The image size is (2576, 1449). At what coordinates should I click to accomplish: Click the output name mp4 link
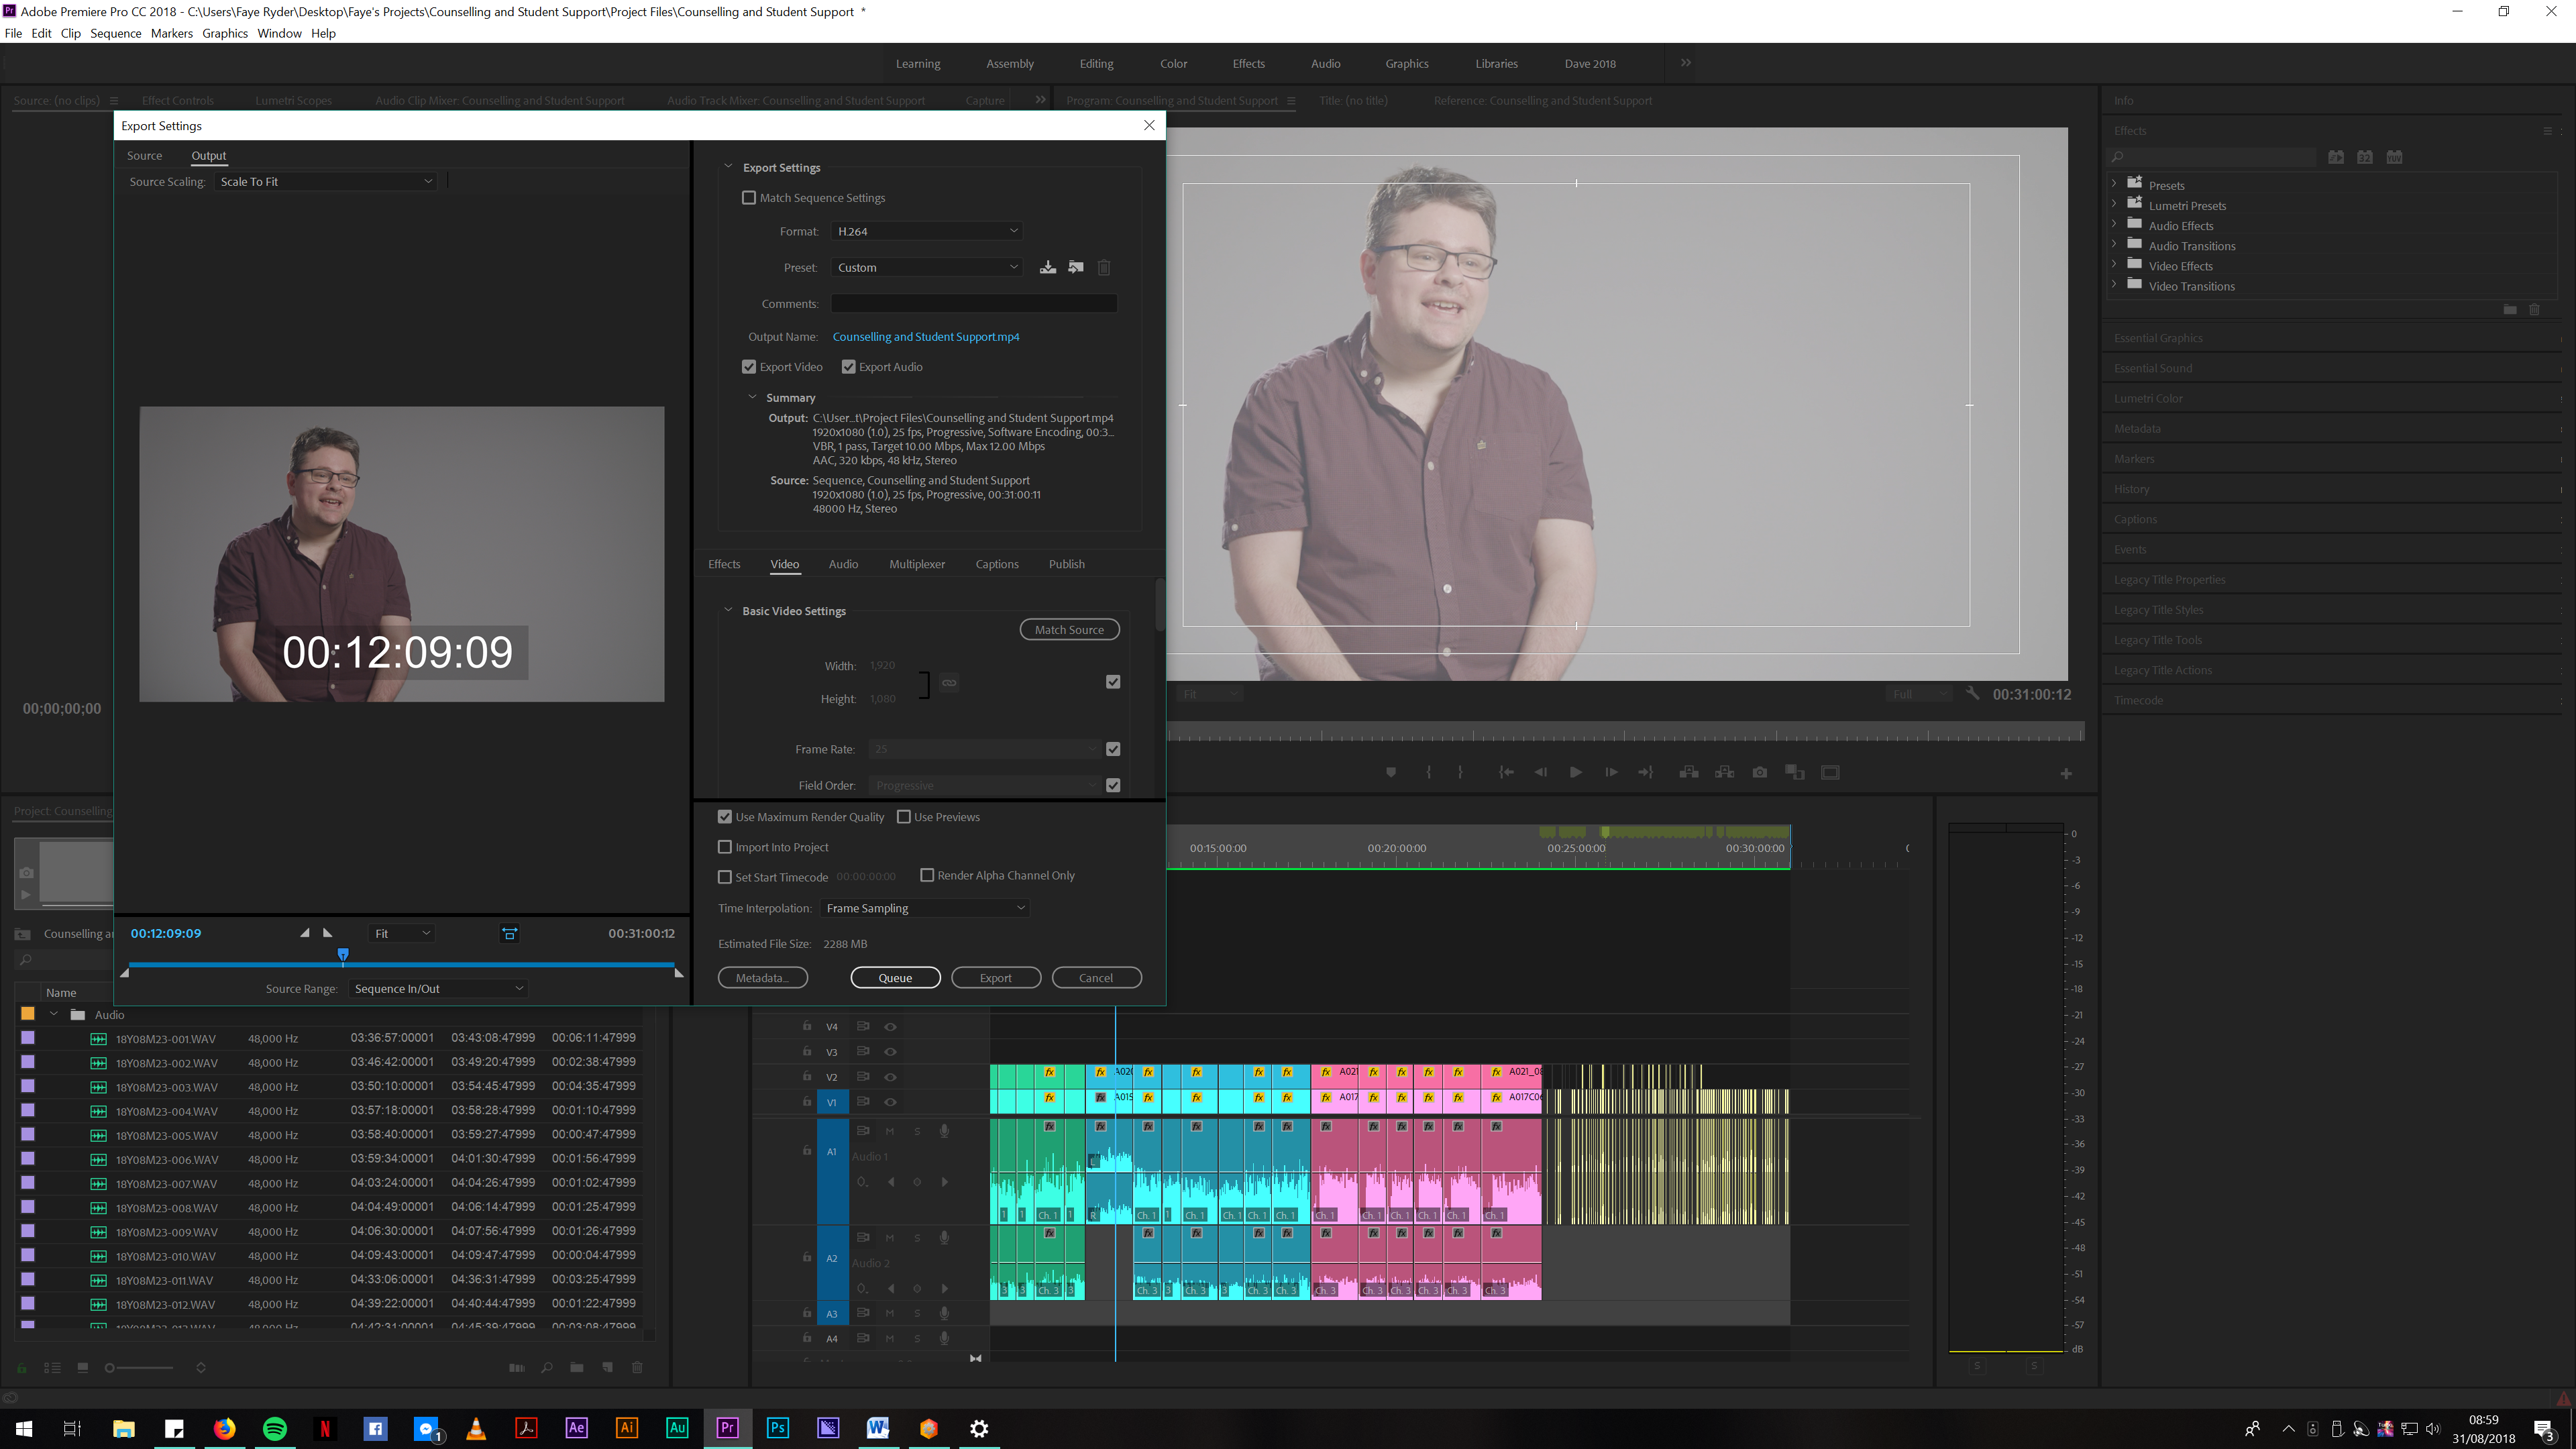926,337
